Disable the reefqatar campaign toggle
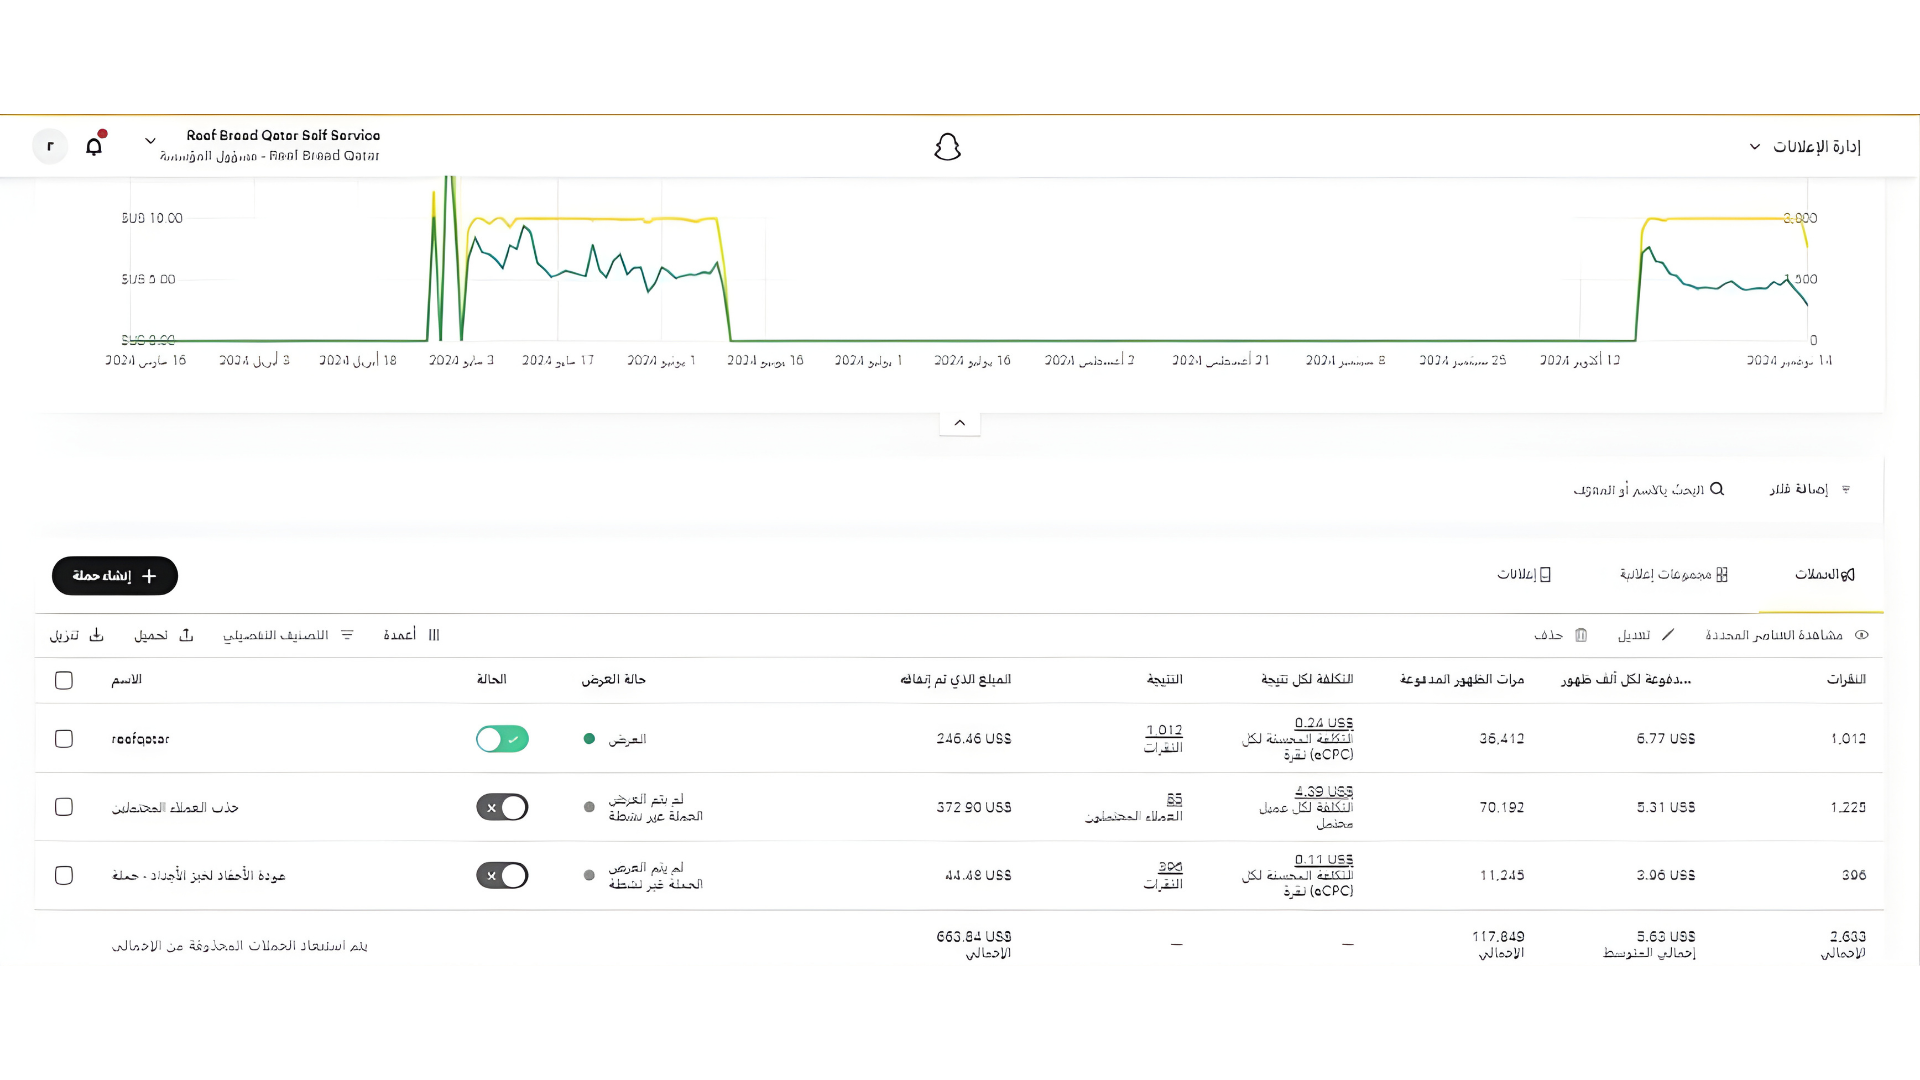The width and height of the screenshot is (1920, 1080). click(502, 739)
